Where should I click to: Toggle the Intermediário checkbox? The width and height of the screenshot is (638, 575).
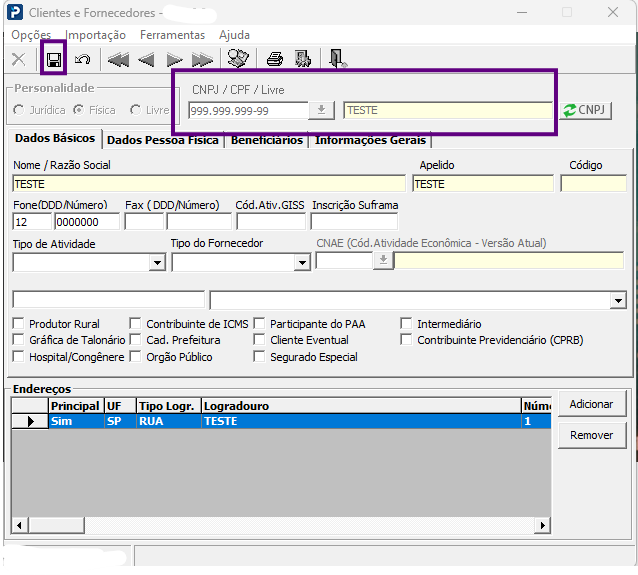coord(406,324)
